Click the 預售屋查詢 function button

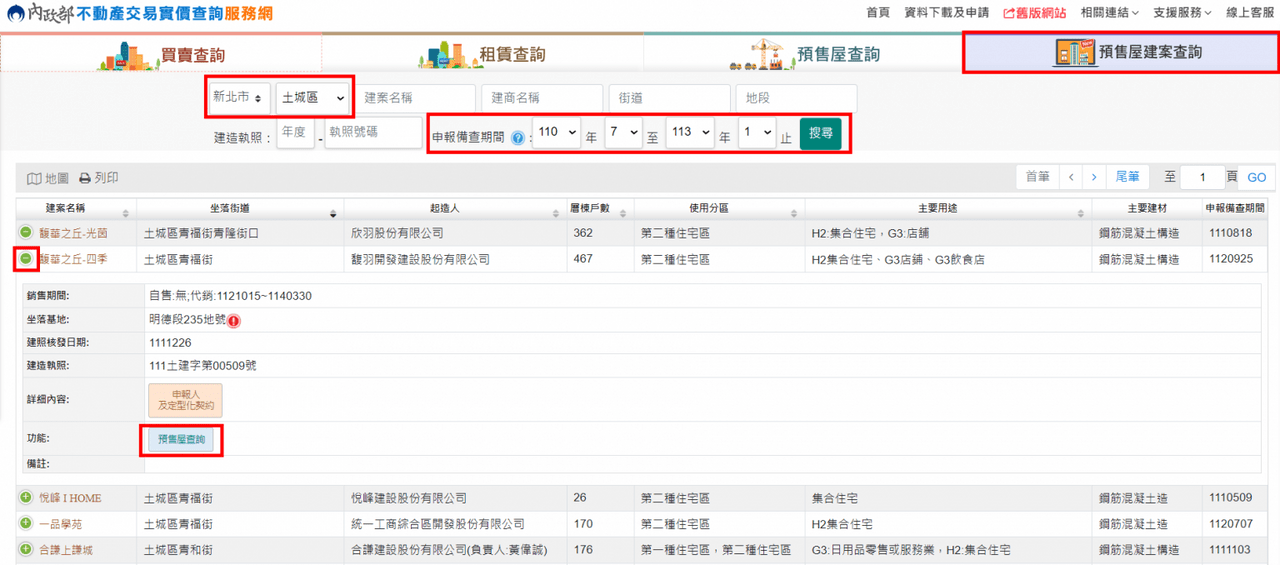point(181,439)
